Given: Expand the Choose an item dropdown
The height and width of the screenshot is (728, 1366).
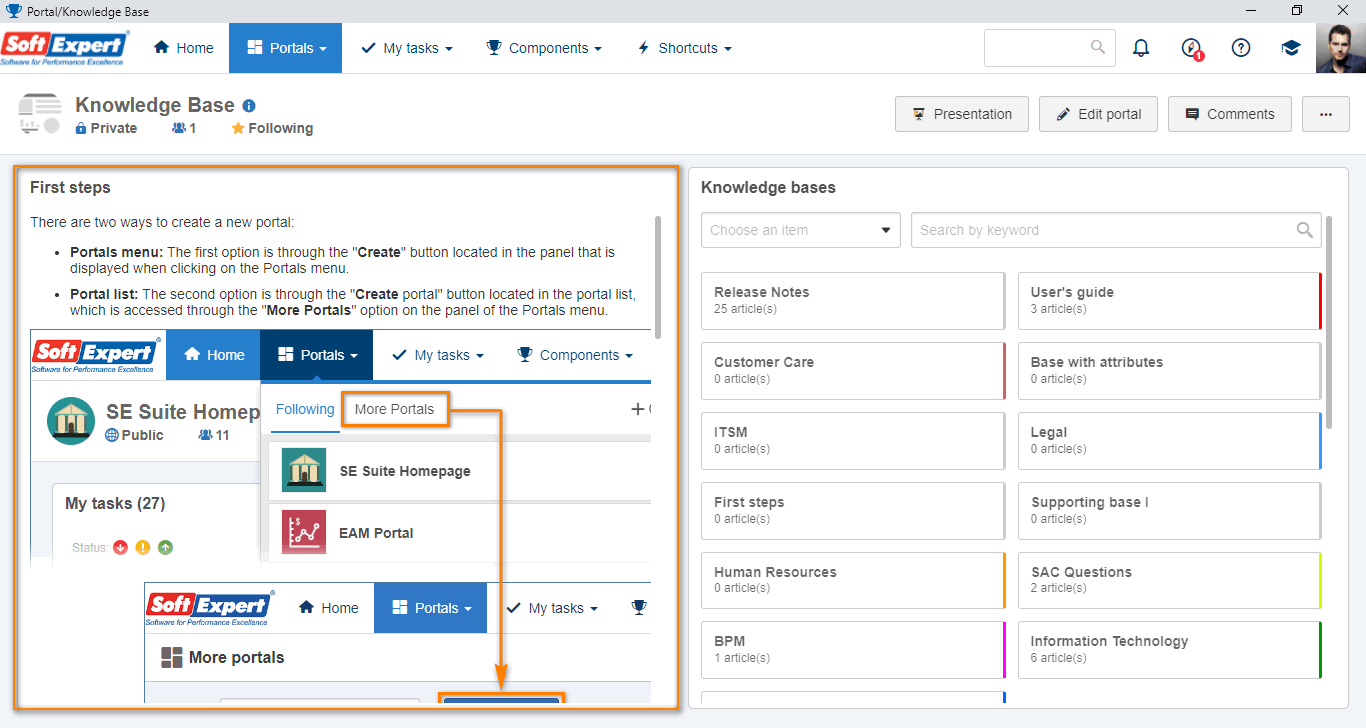Looking at the screenshot, I should click(x=801, y=230).
